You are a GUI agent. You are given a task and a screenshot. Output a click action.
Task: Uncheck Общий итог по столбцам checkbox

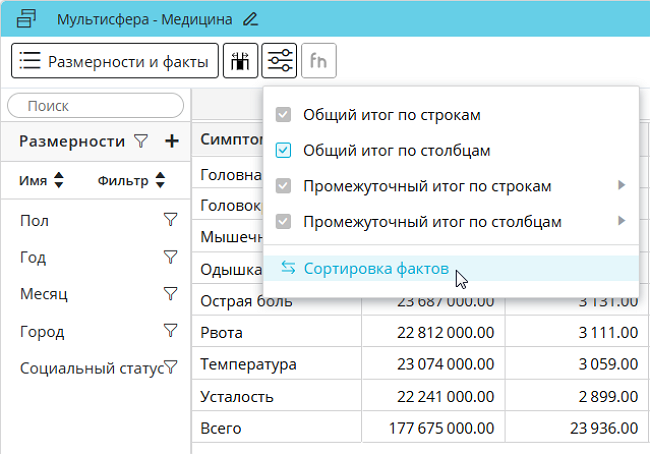[x=283, y=151]
